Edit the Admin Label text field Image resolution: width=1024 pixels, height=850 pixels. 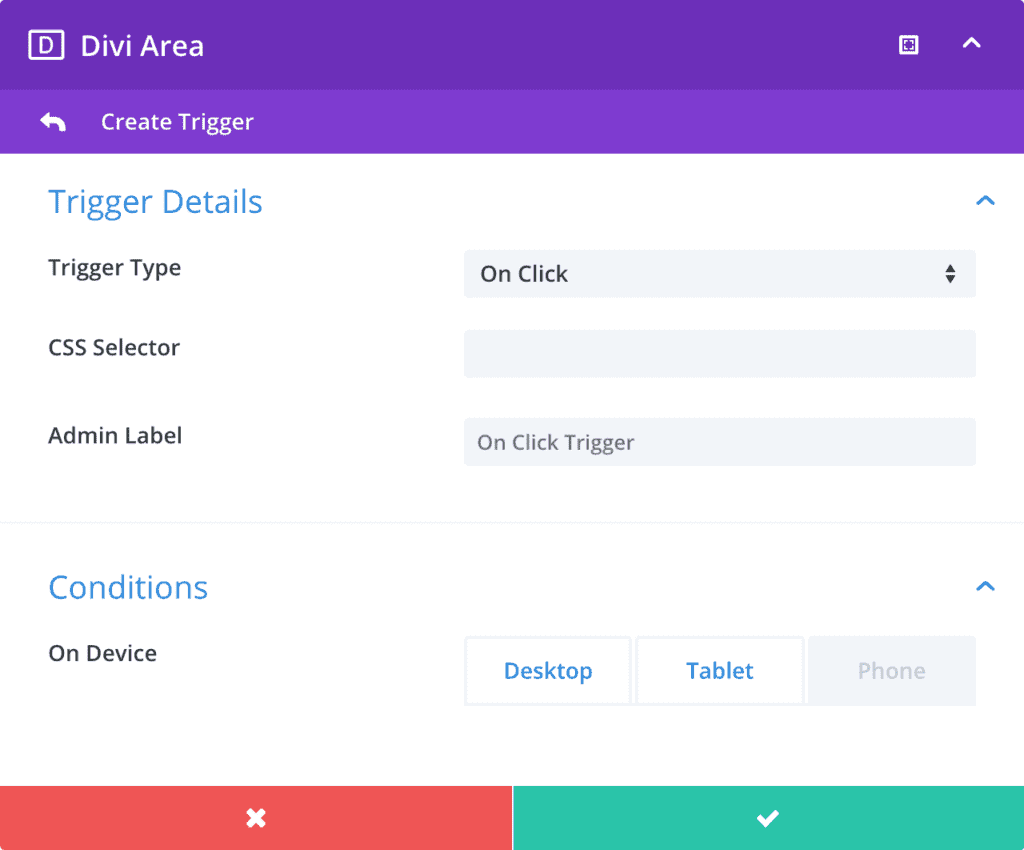point(720,442)
